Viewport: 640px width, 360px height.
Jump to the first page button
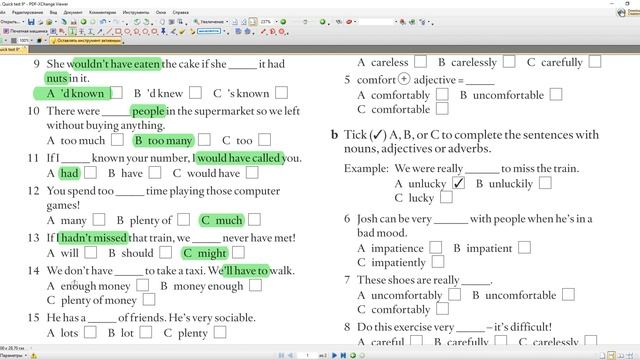point(281,356)
